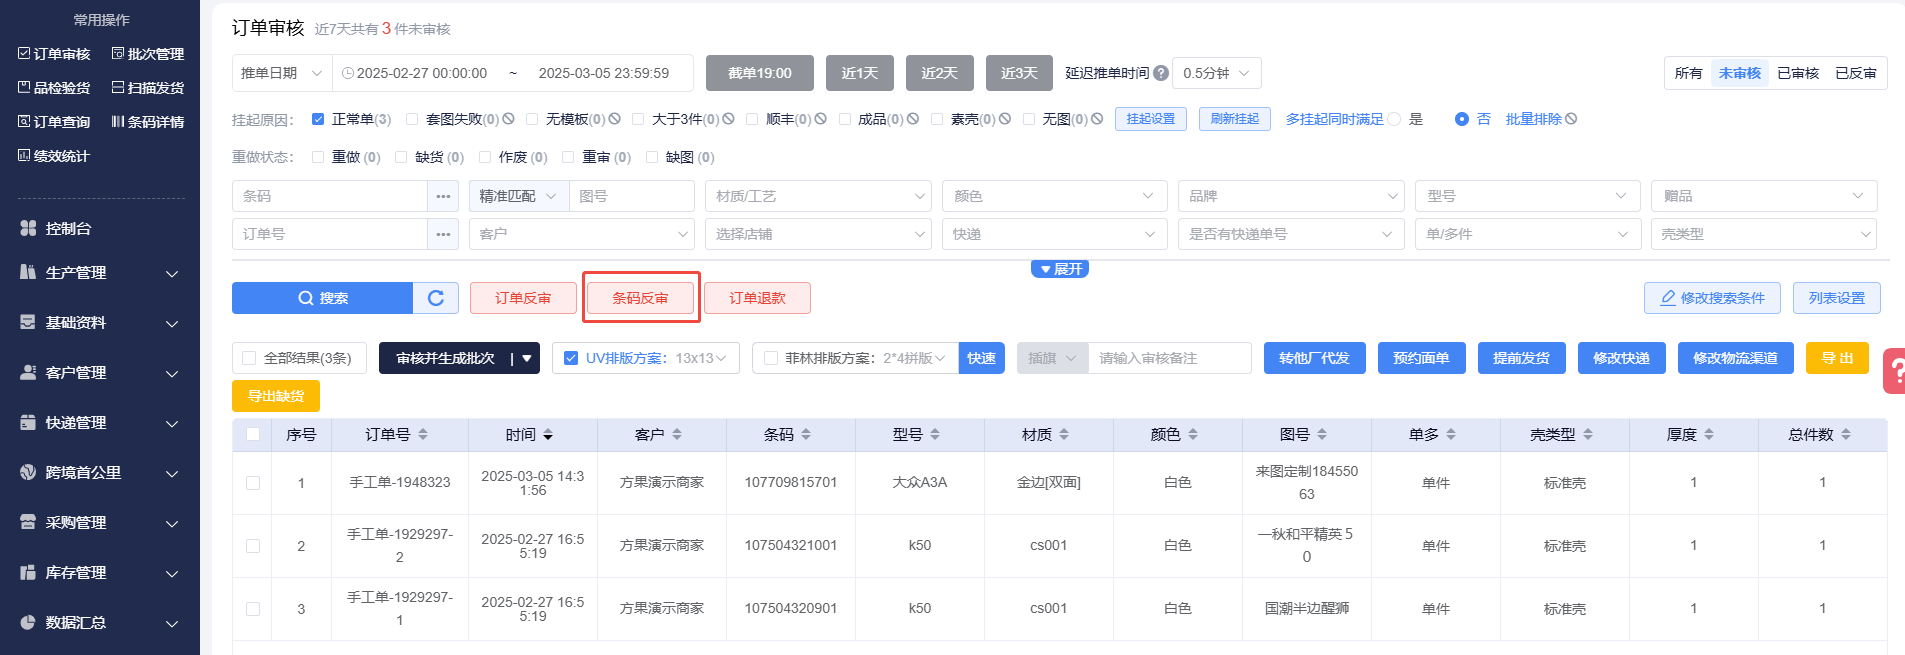Click the help icon next to 延迟推单时间
1905x655 pixels.
[1160, 73]
